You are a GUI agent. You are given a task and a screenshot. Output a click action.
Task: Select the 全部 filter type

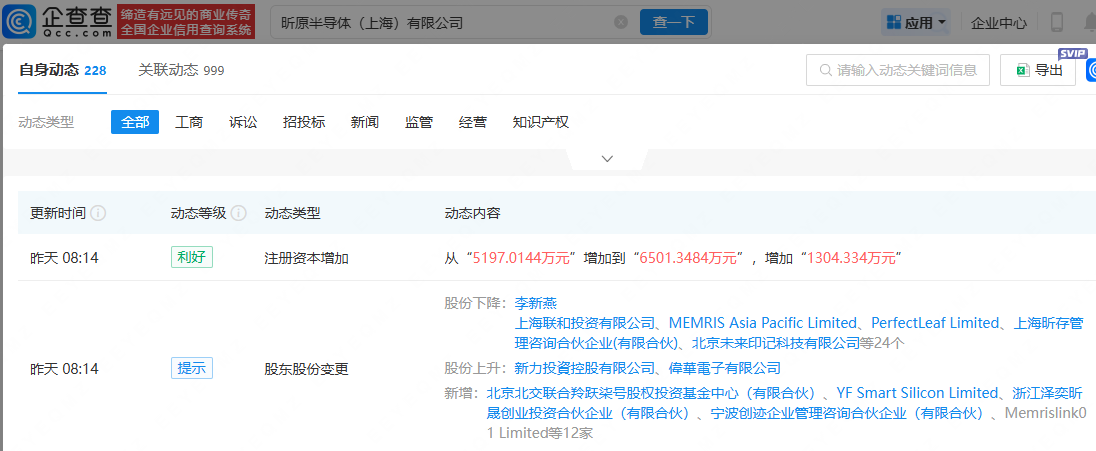(x=135, y=122)
